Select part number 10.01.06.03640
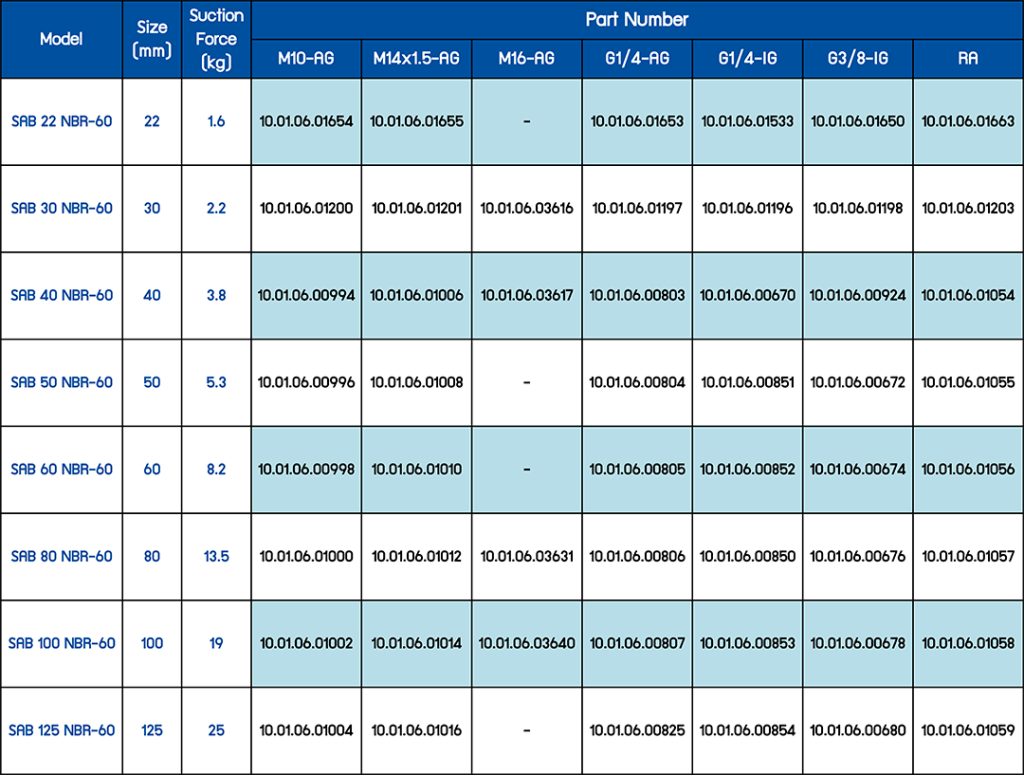This screenshot has width=1024, height=775. click(x=526, y=643)
